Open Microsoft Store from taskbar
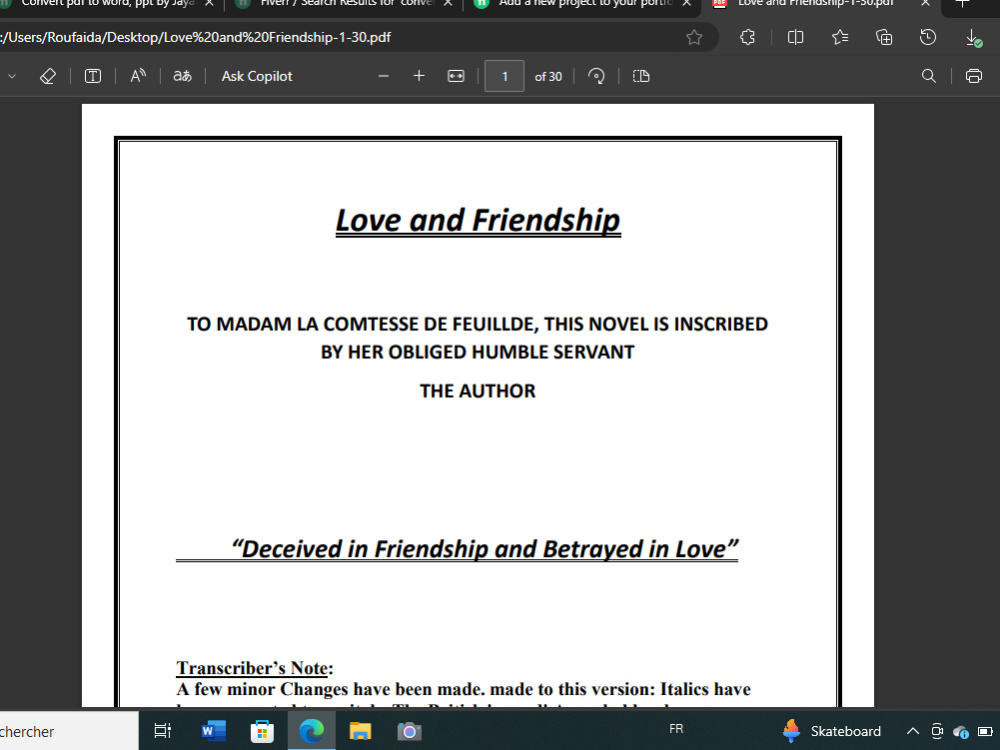The height and width of the screenshot is (750, 1000). click(262, 732)
